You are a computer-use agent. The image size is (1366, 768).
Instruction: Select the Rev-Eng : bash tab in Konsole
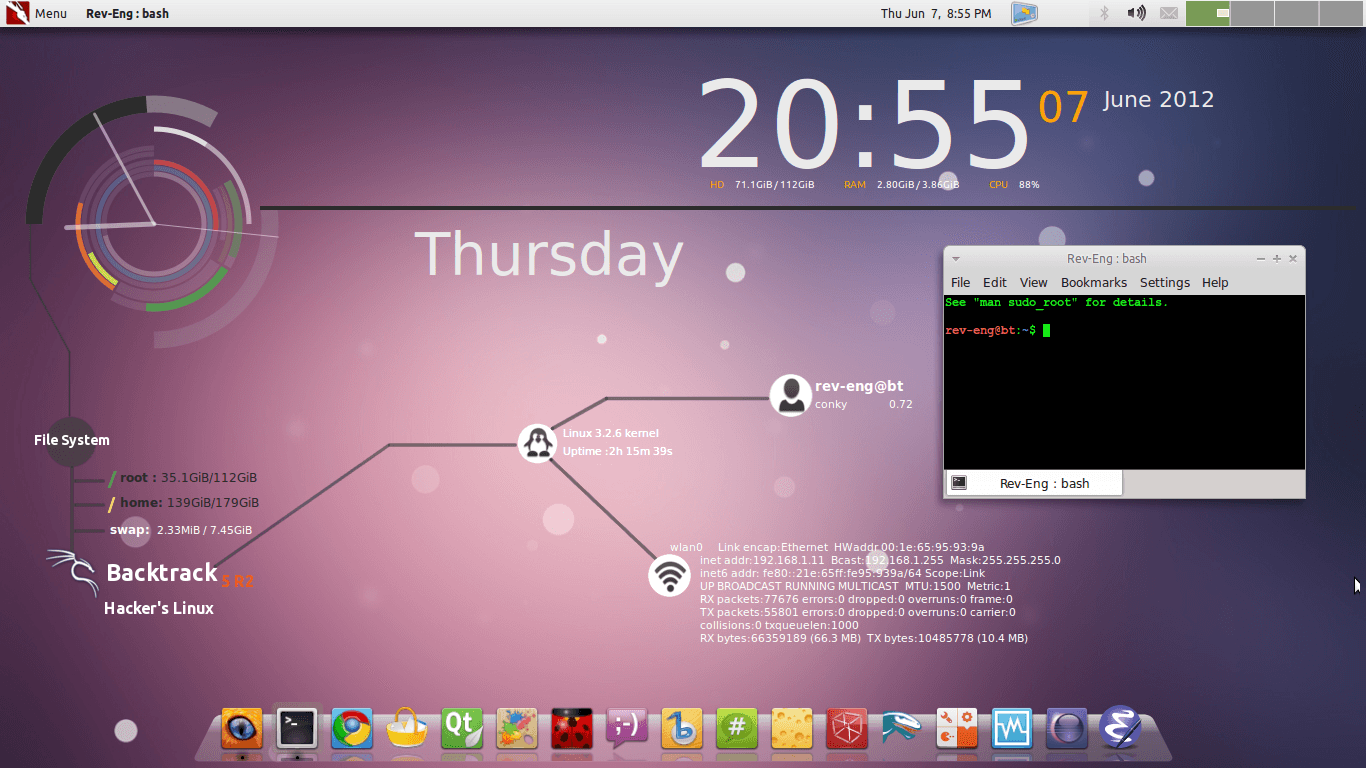(x=1034, y=482)
